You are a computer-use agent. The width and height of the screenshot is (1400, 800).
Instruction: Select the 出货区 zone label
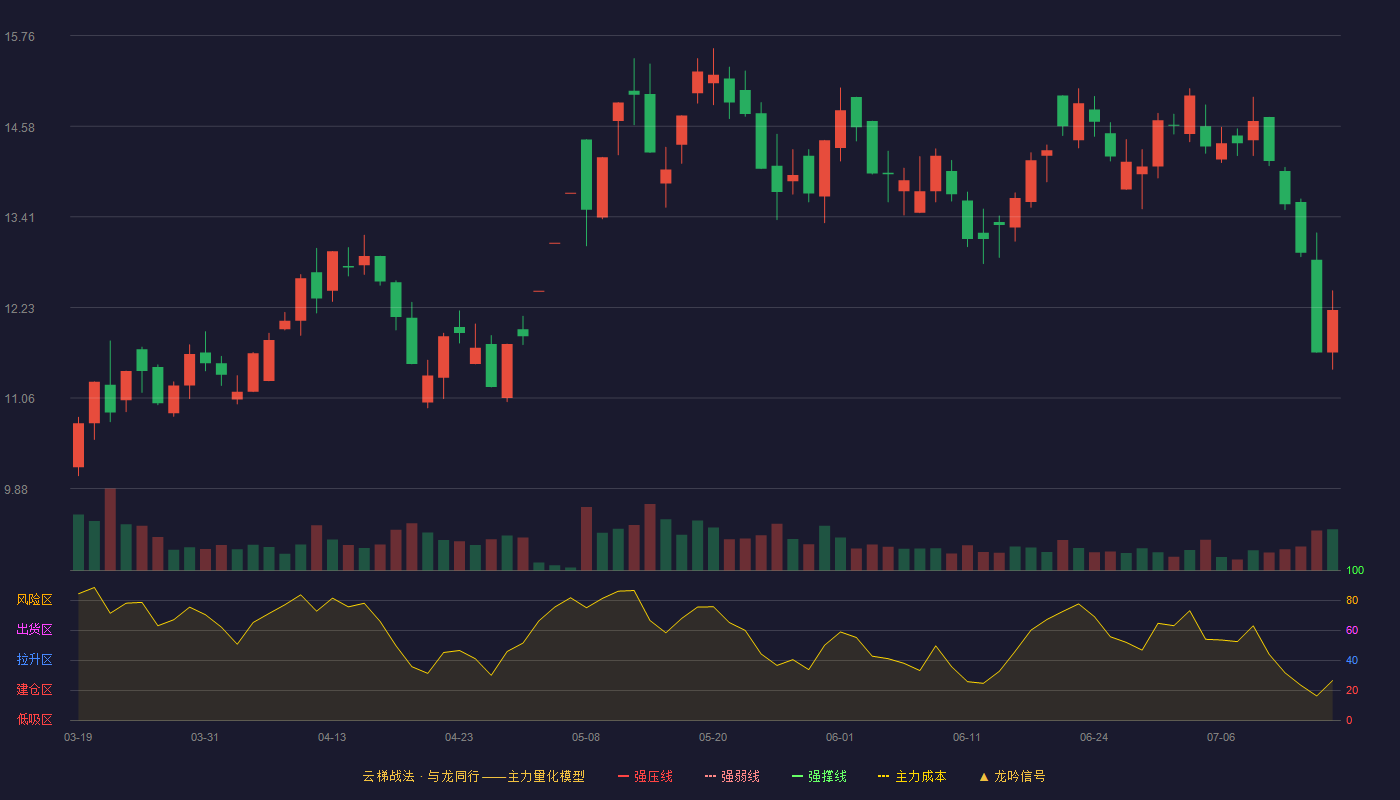coord(34,630)
